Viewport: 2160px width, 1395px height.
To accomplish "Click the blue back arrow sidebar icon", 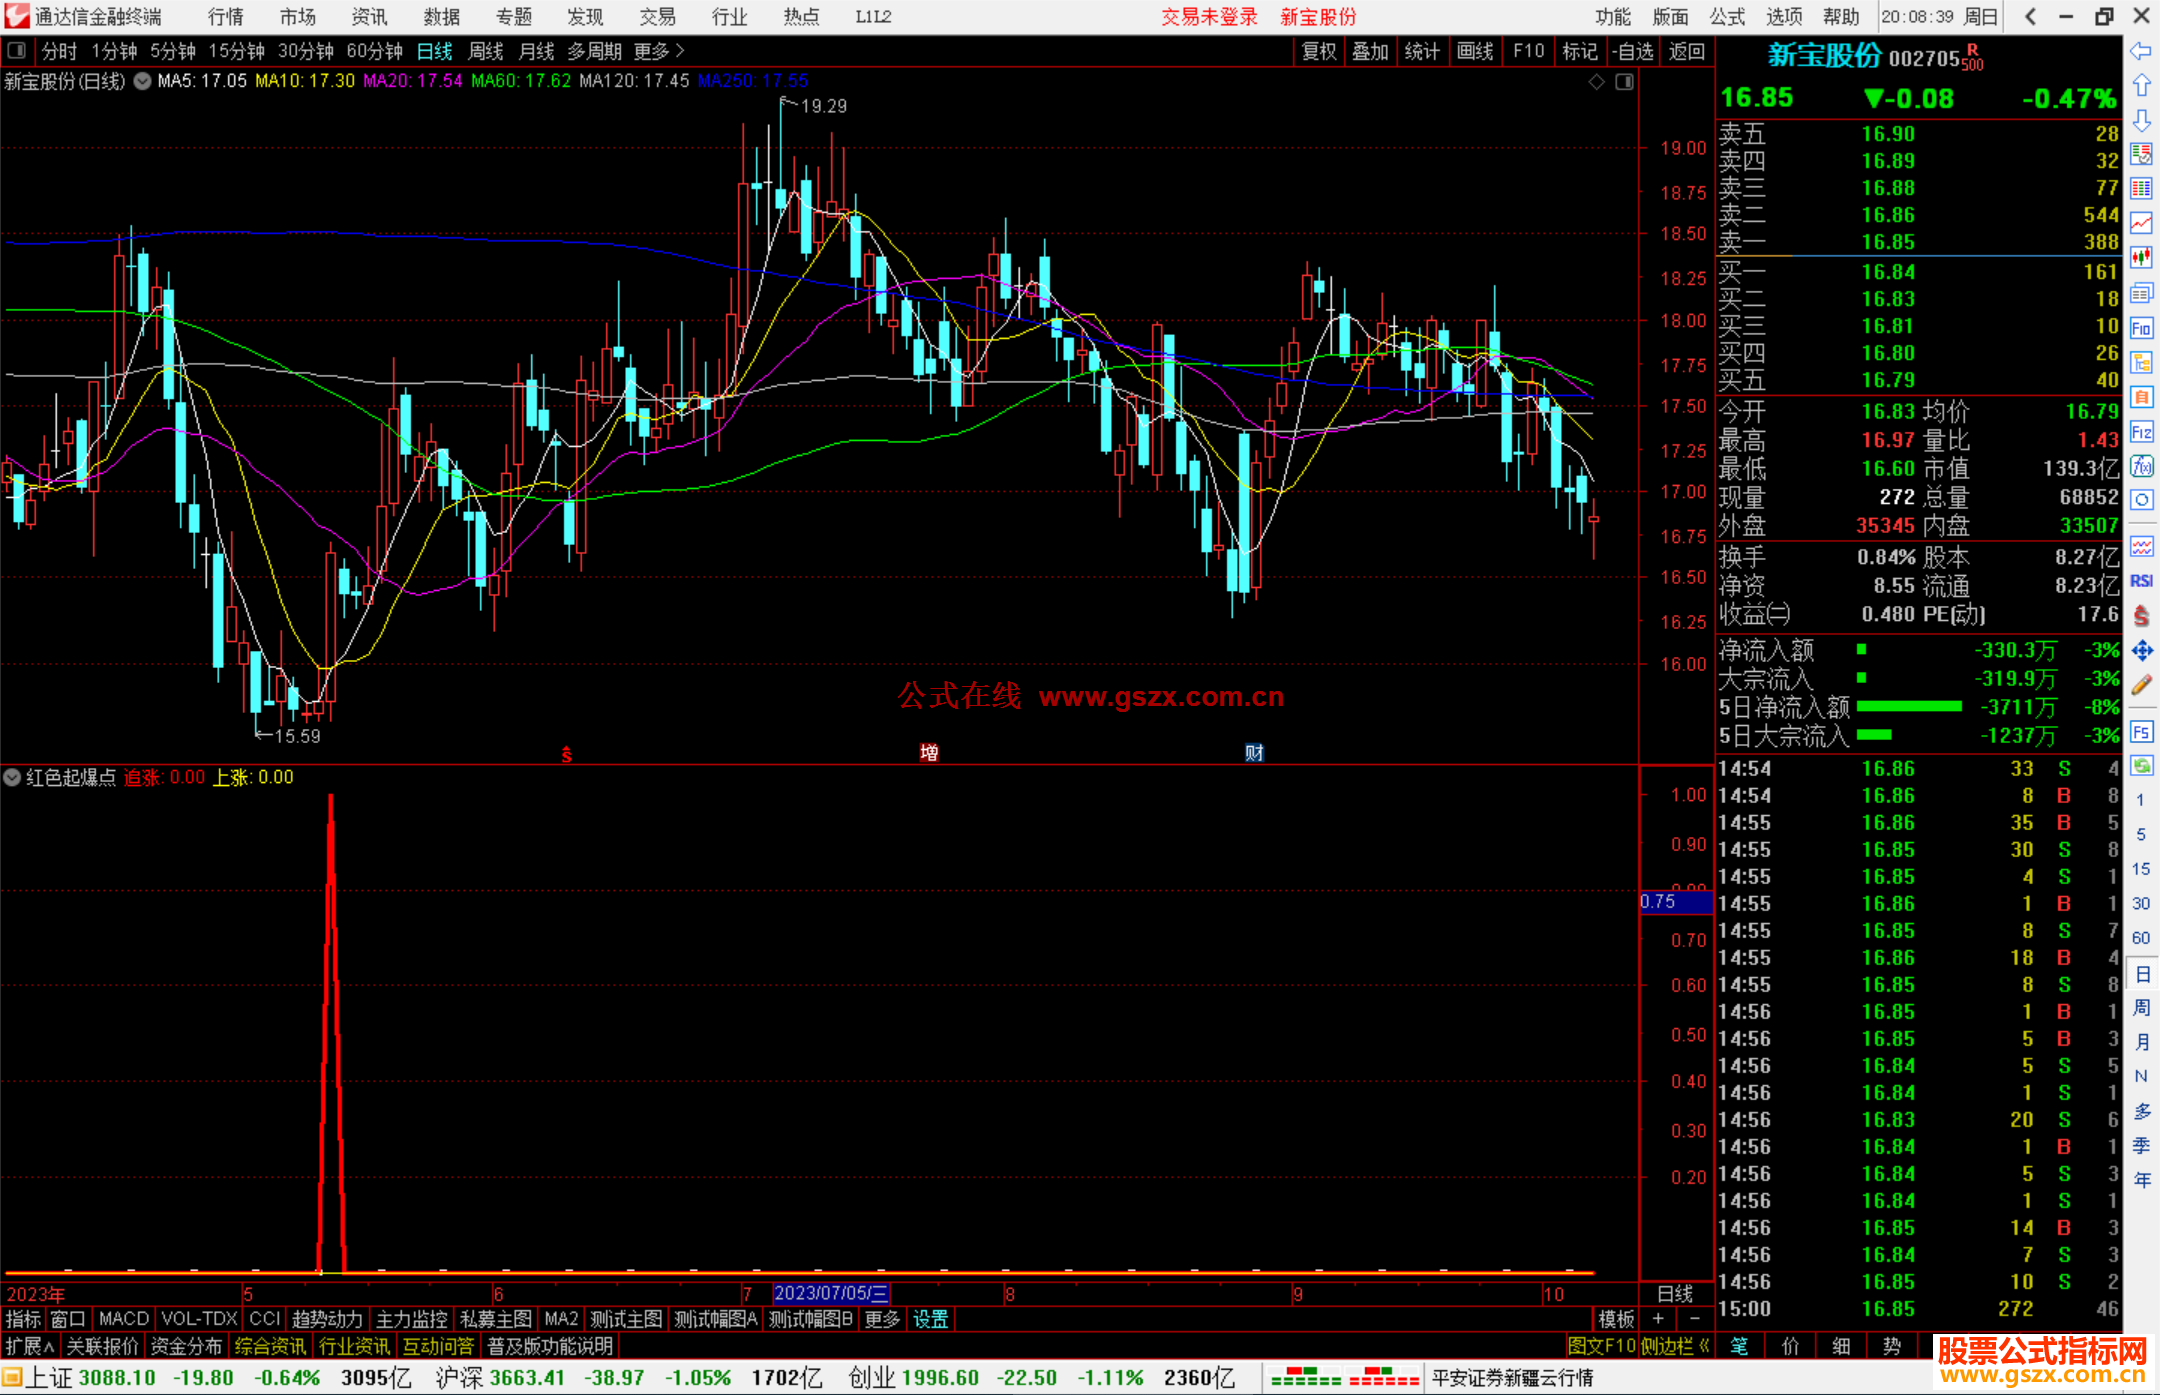I will (2141, 51).
